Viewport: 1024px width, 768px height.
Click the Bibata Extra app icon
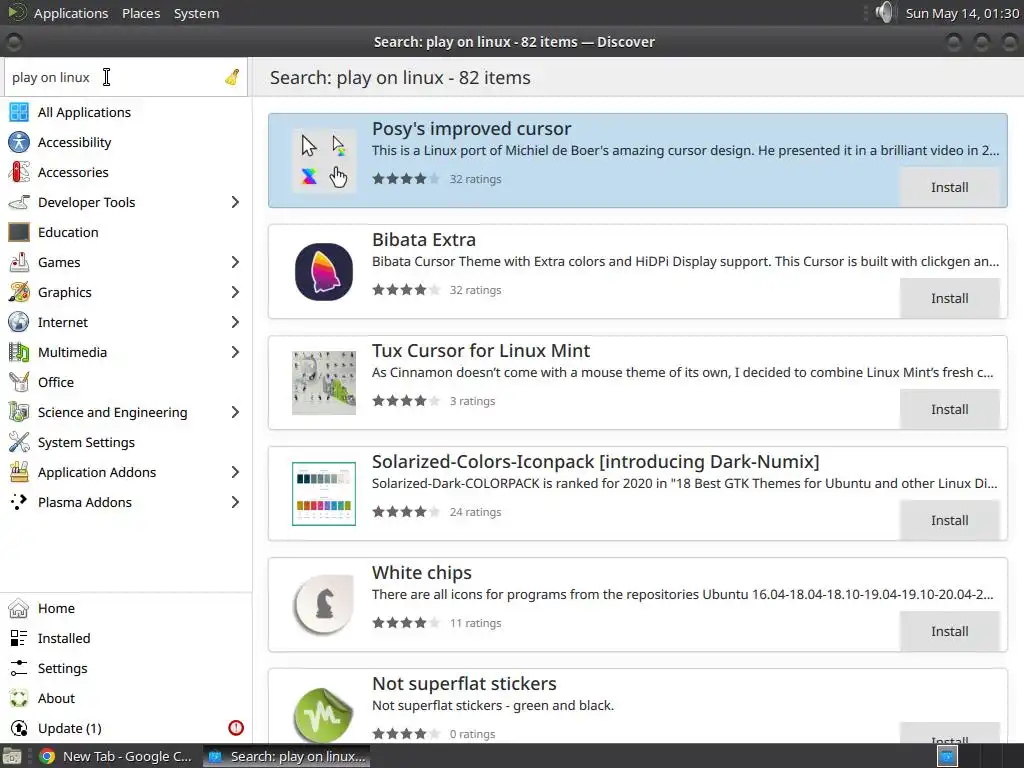324,272
